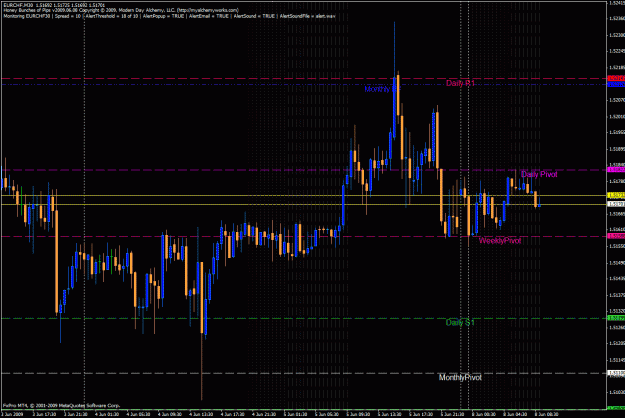Click the green Daily S1 label

pyautogui.click(x=460, y=322)
